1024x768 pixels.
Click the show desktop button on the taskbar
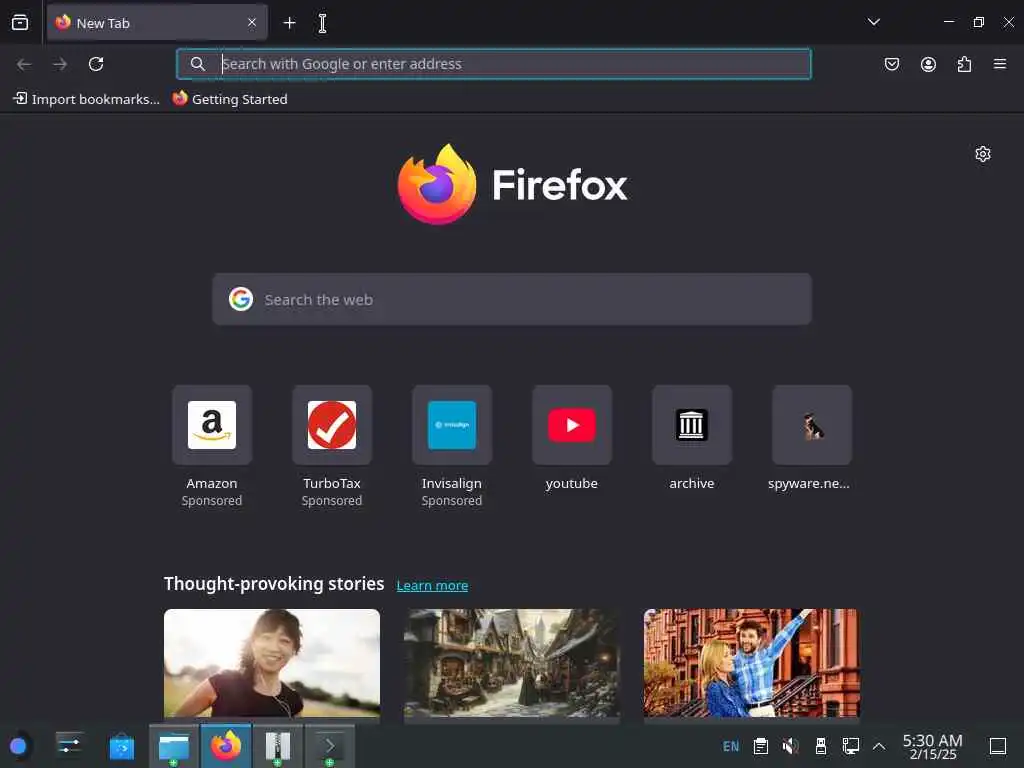pyautogui.click(x=998, y=746)
